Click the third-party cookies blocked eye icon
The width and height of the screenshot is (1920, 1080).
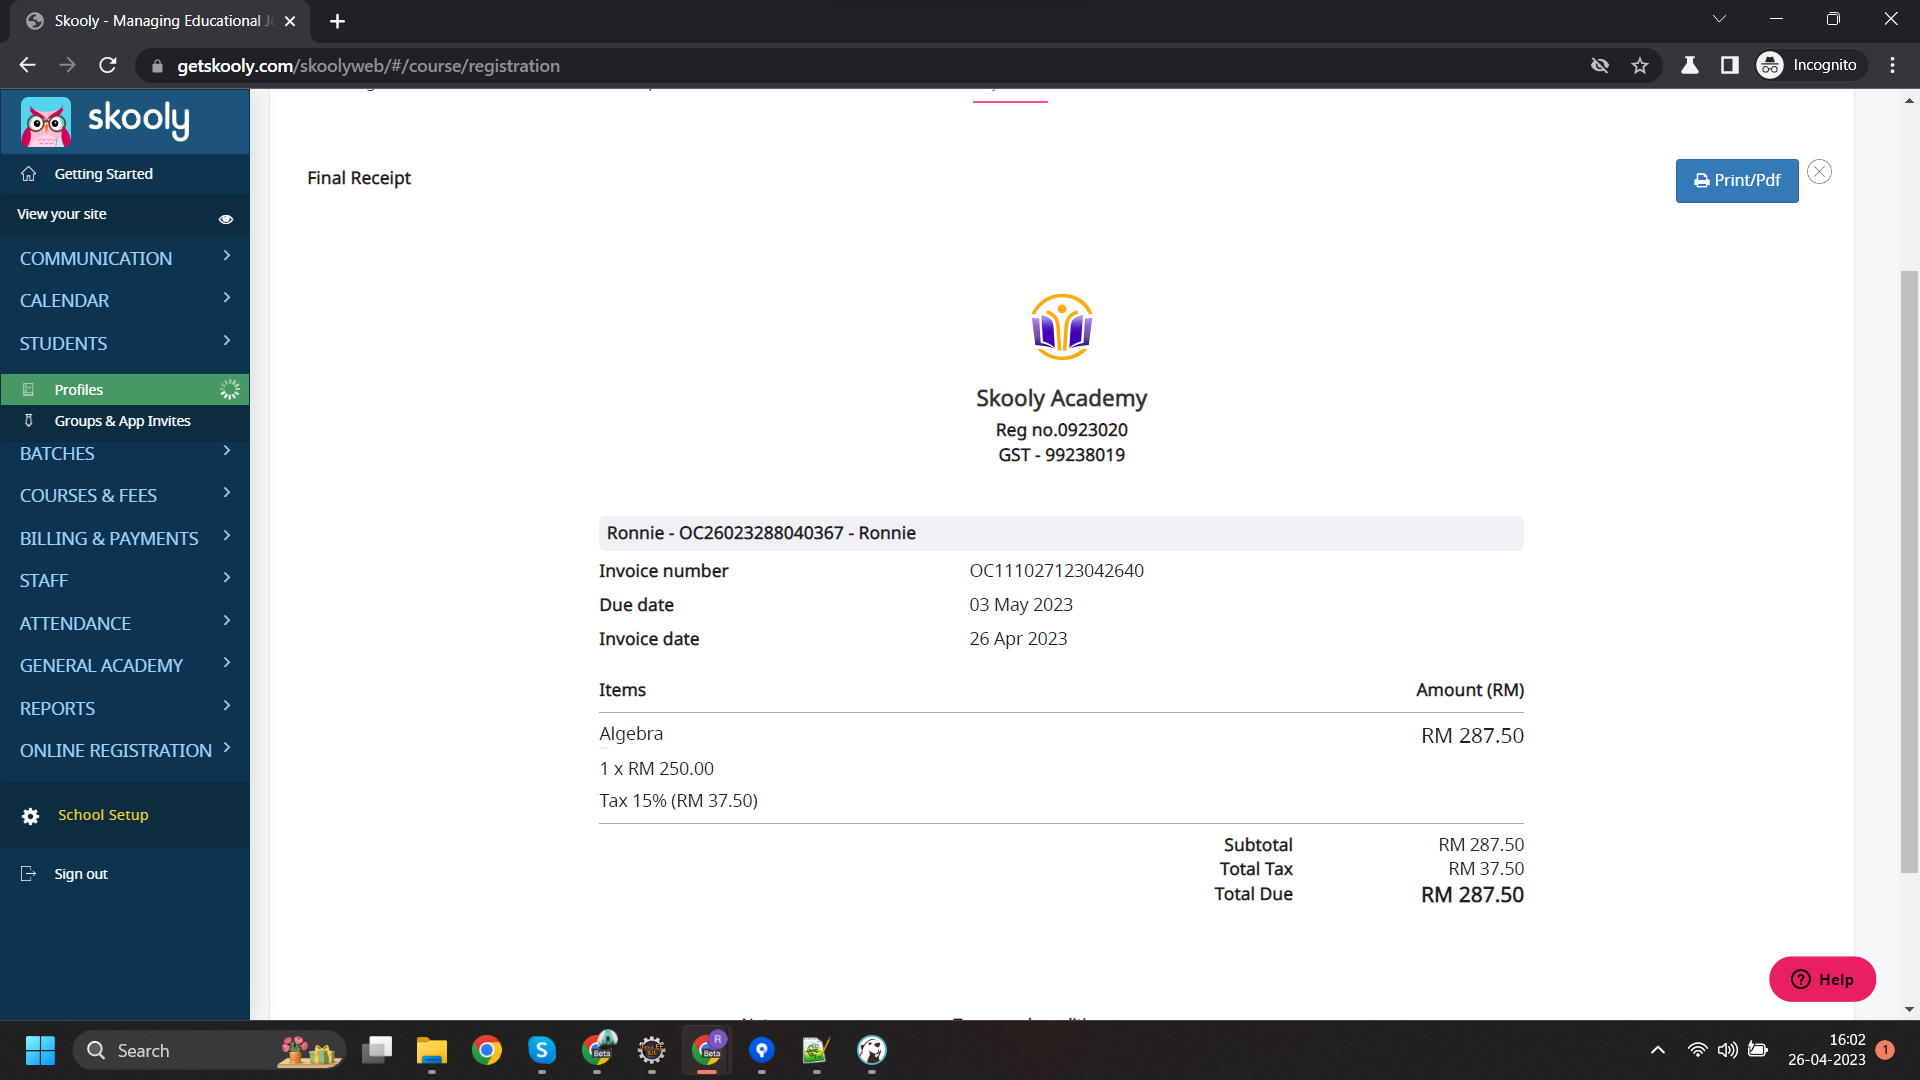tap(1600, 65)
